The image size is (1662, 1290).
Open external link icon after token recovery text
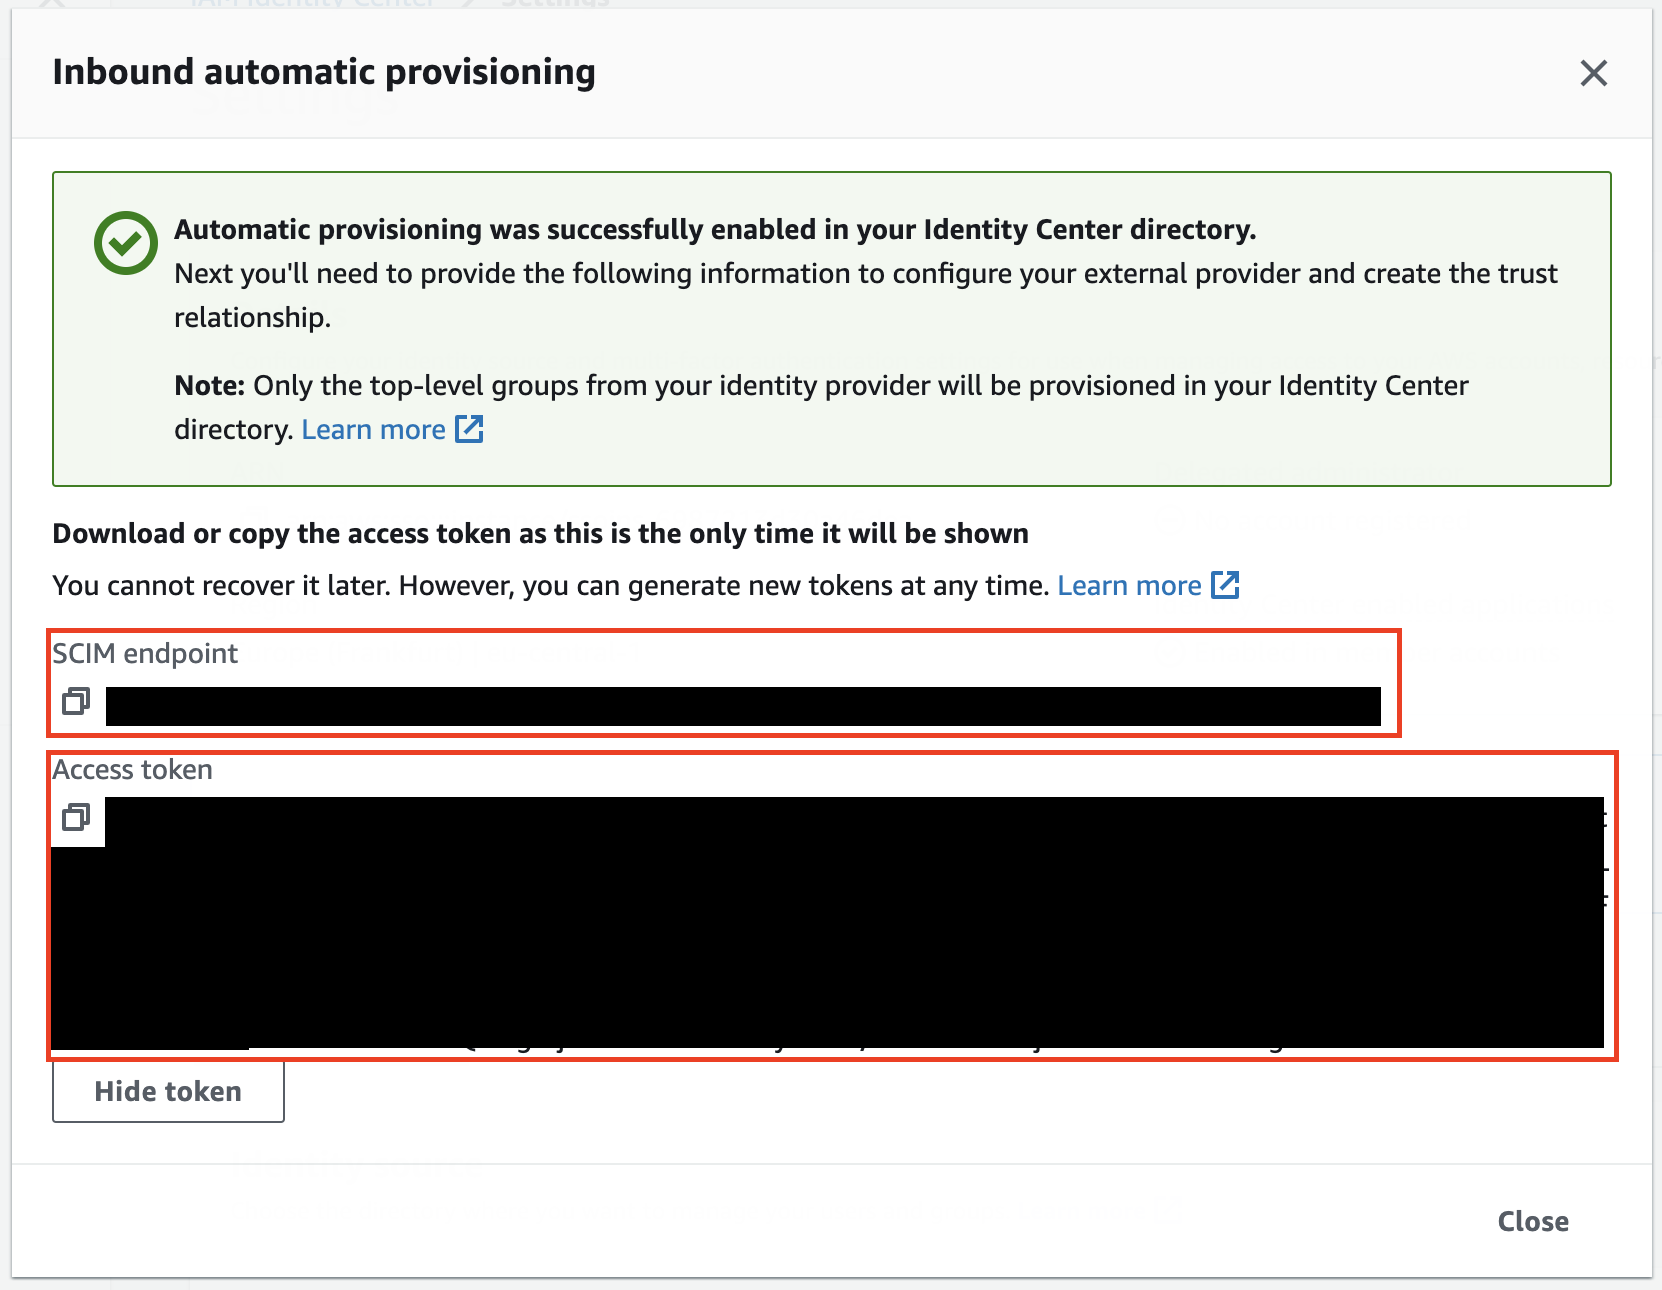[1225, 585]
